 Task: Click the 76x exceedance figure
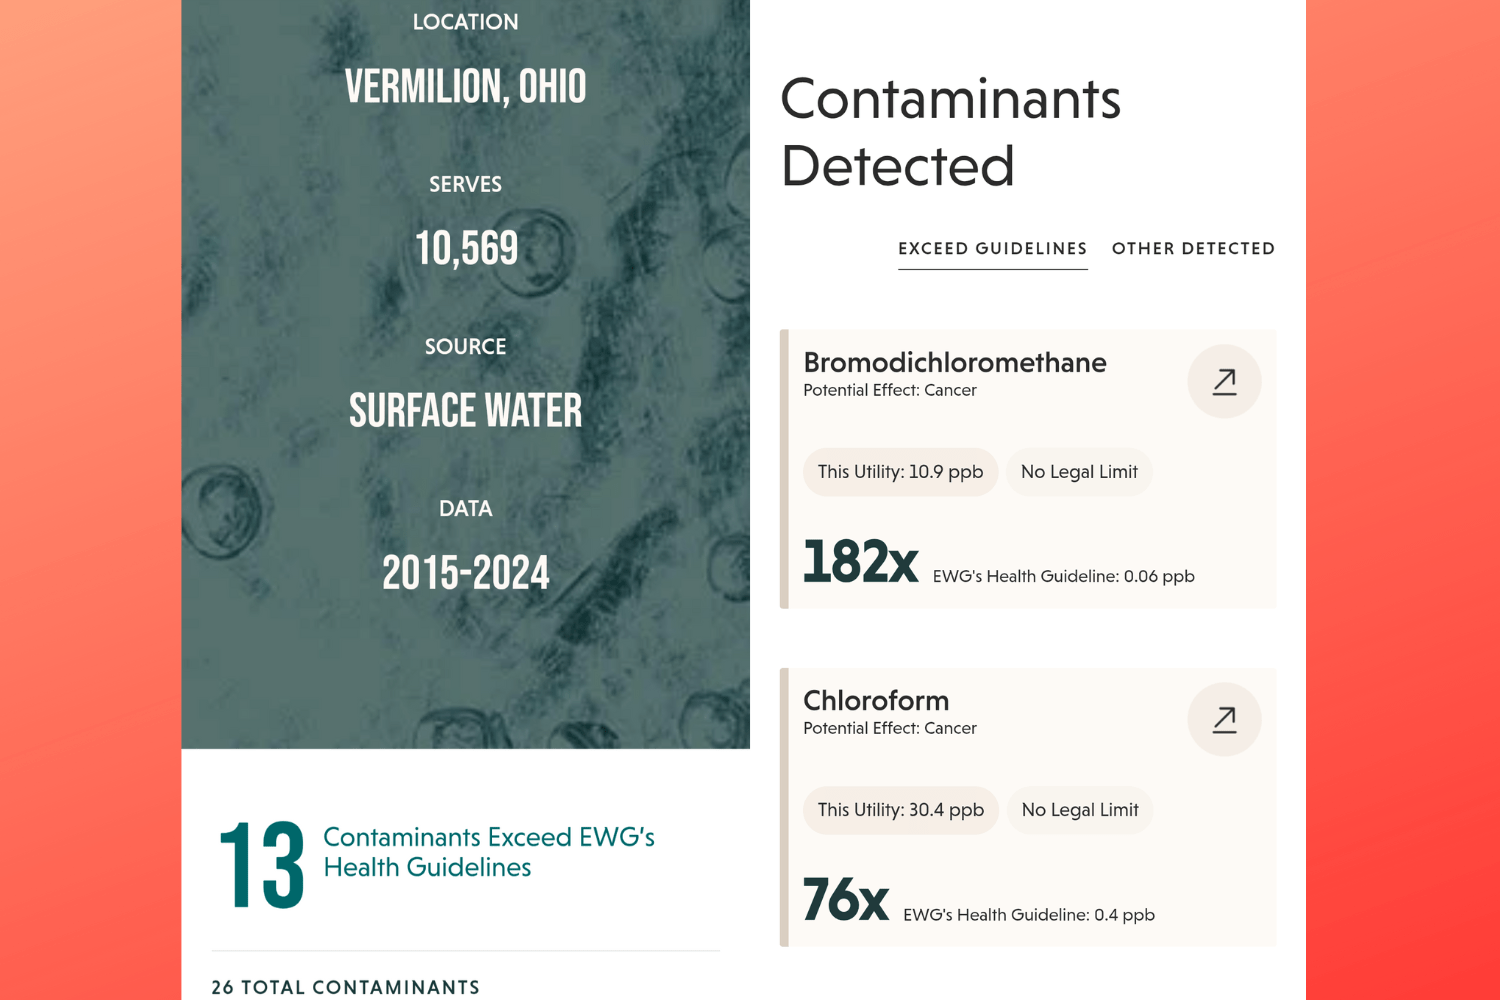[x=845, y=900]
